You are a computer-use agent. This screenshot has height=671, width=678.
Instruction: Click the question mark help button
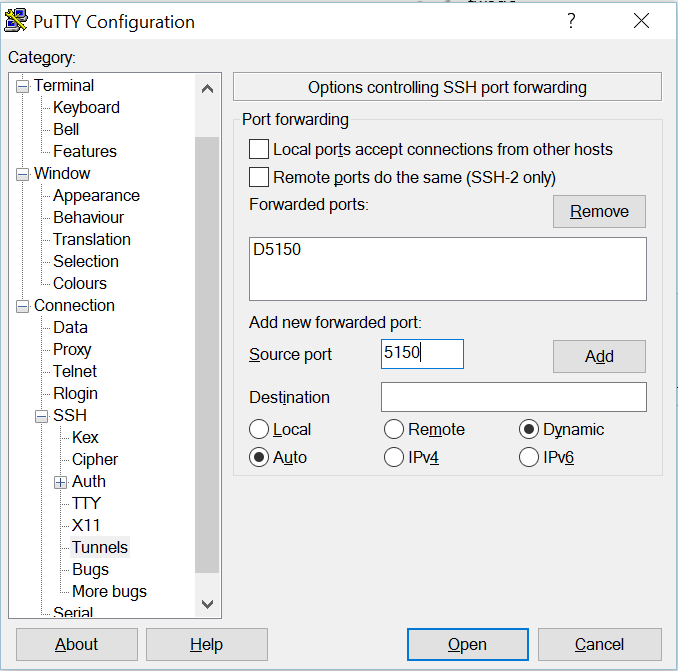(x=571, y=21)
